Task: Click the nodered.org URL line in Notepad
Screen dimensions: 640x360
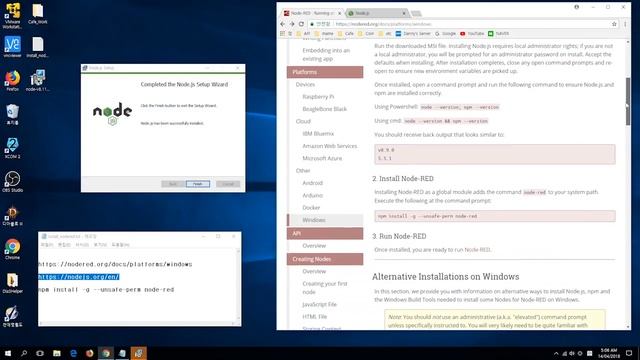Action: tap(116, 264)
